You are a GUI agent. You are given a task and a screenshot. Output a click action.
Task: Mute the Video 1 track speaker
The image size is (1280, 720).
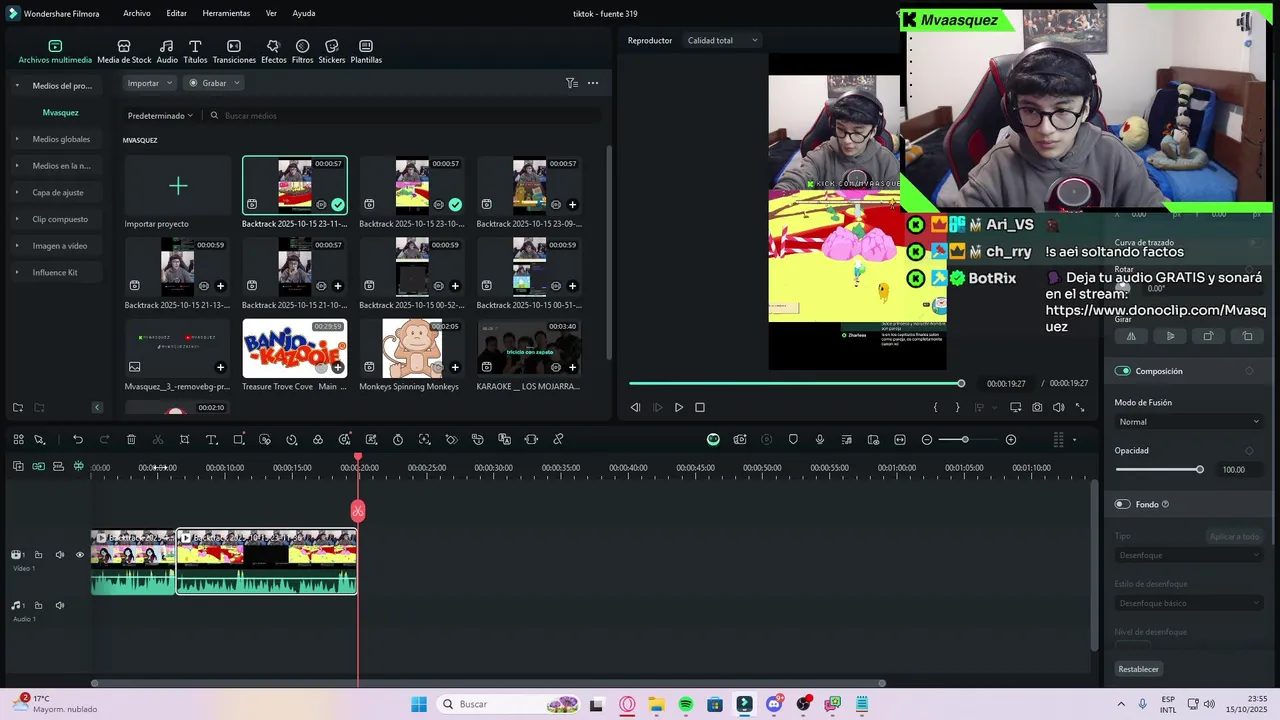coord(60,555)
